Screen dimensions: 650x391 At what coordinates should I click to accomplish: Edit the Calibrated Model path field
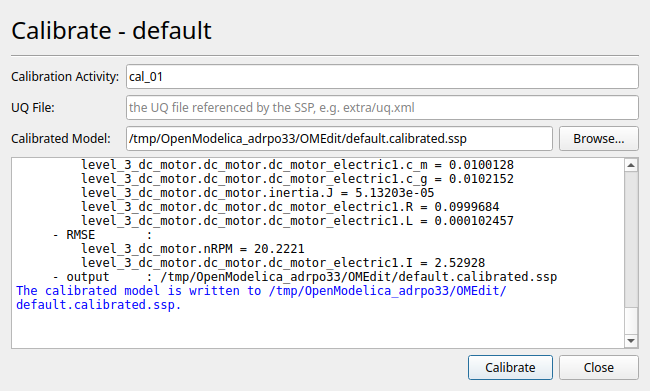[x=339, y=138]
